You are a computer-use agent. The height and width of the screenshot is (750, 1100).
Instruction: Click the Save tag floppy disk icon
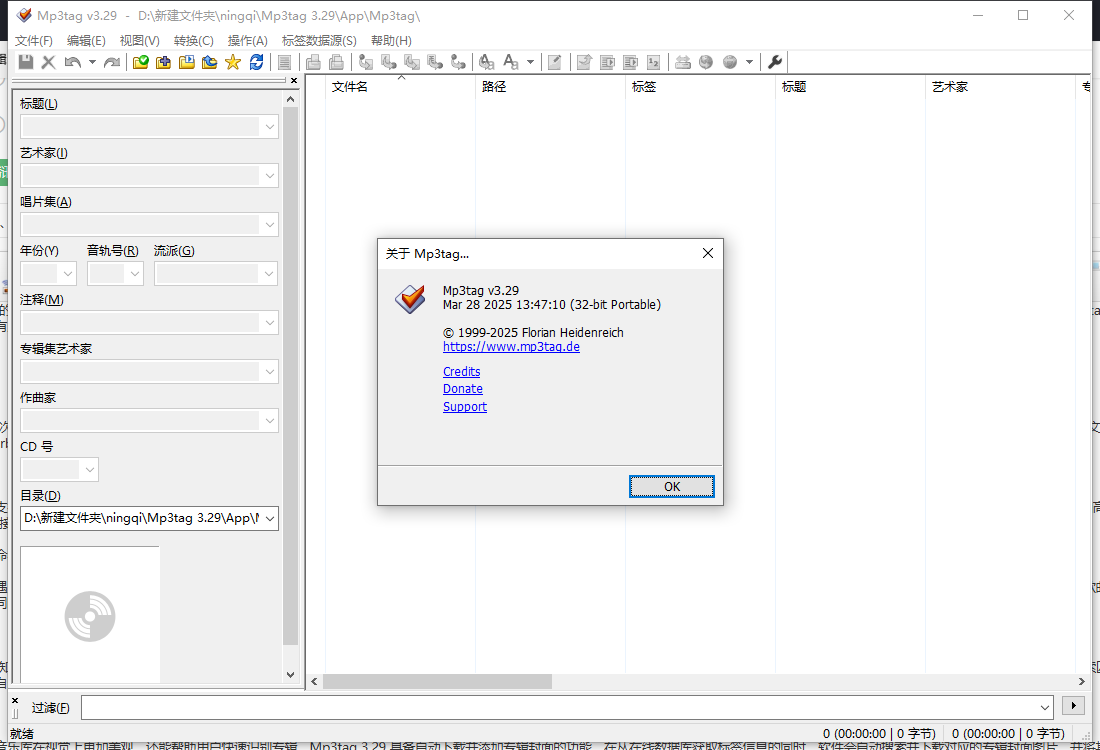click(26, 62)
